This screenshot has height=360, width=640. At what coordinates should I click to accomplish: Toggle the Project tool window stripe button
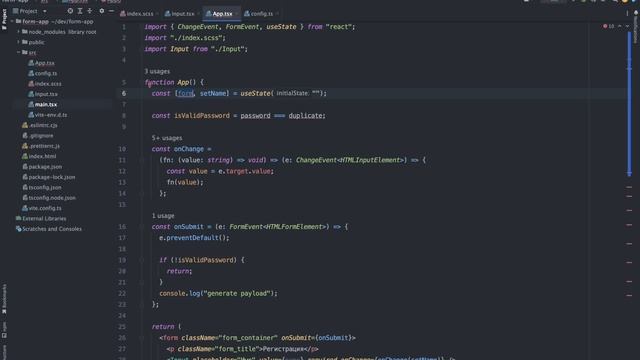click(4, 19)
